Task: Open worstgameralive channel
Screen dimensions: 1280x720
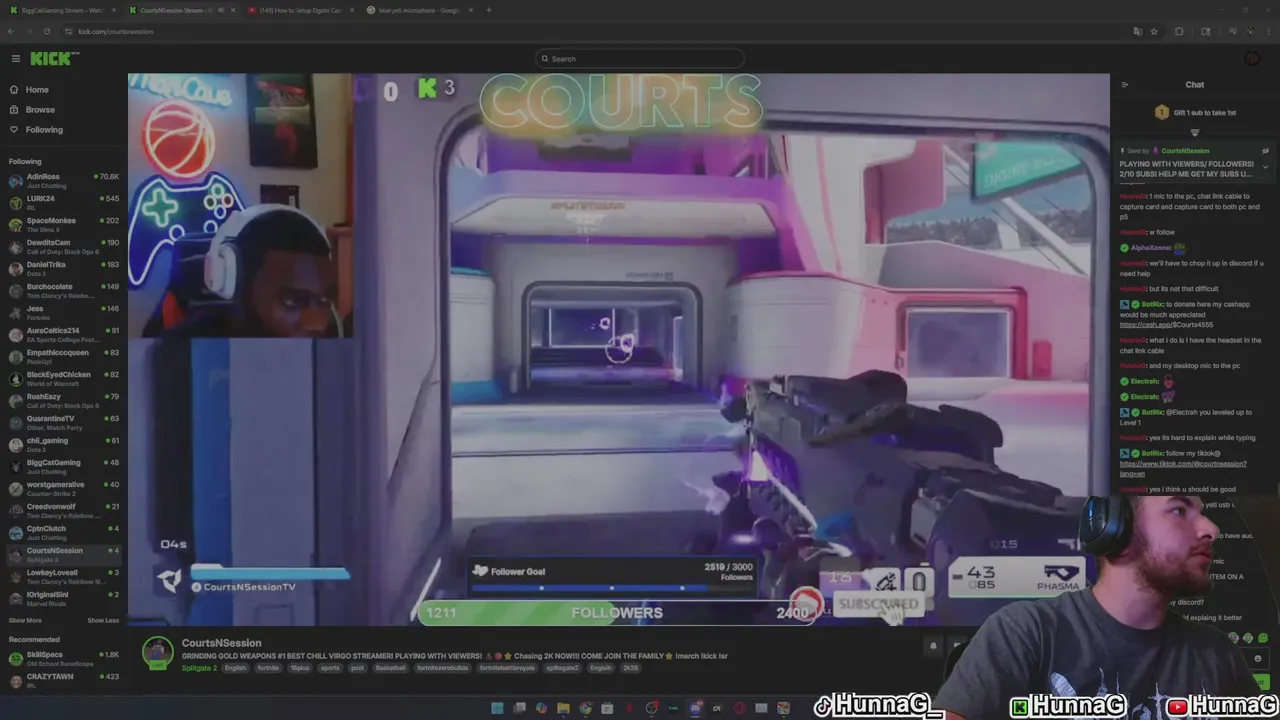Action: pyautogui.click(x=62, y=488)
